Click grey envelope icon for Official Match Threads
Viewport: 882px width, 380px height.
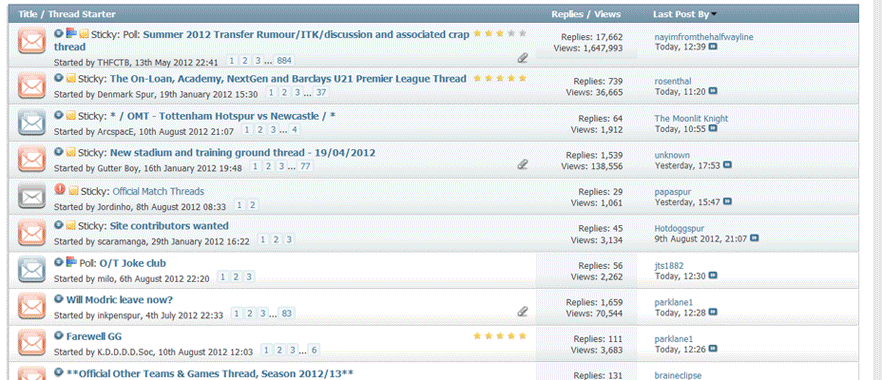point(32,196)
